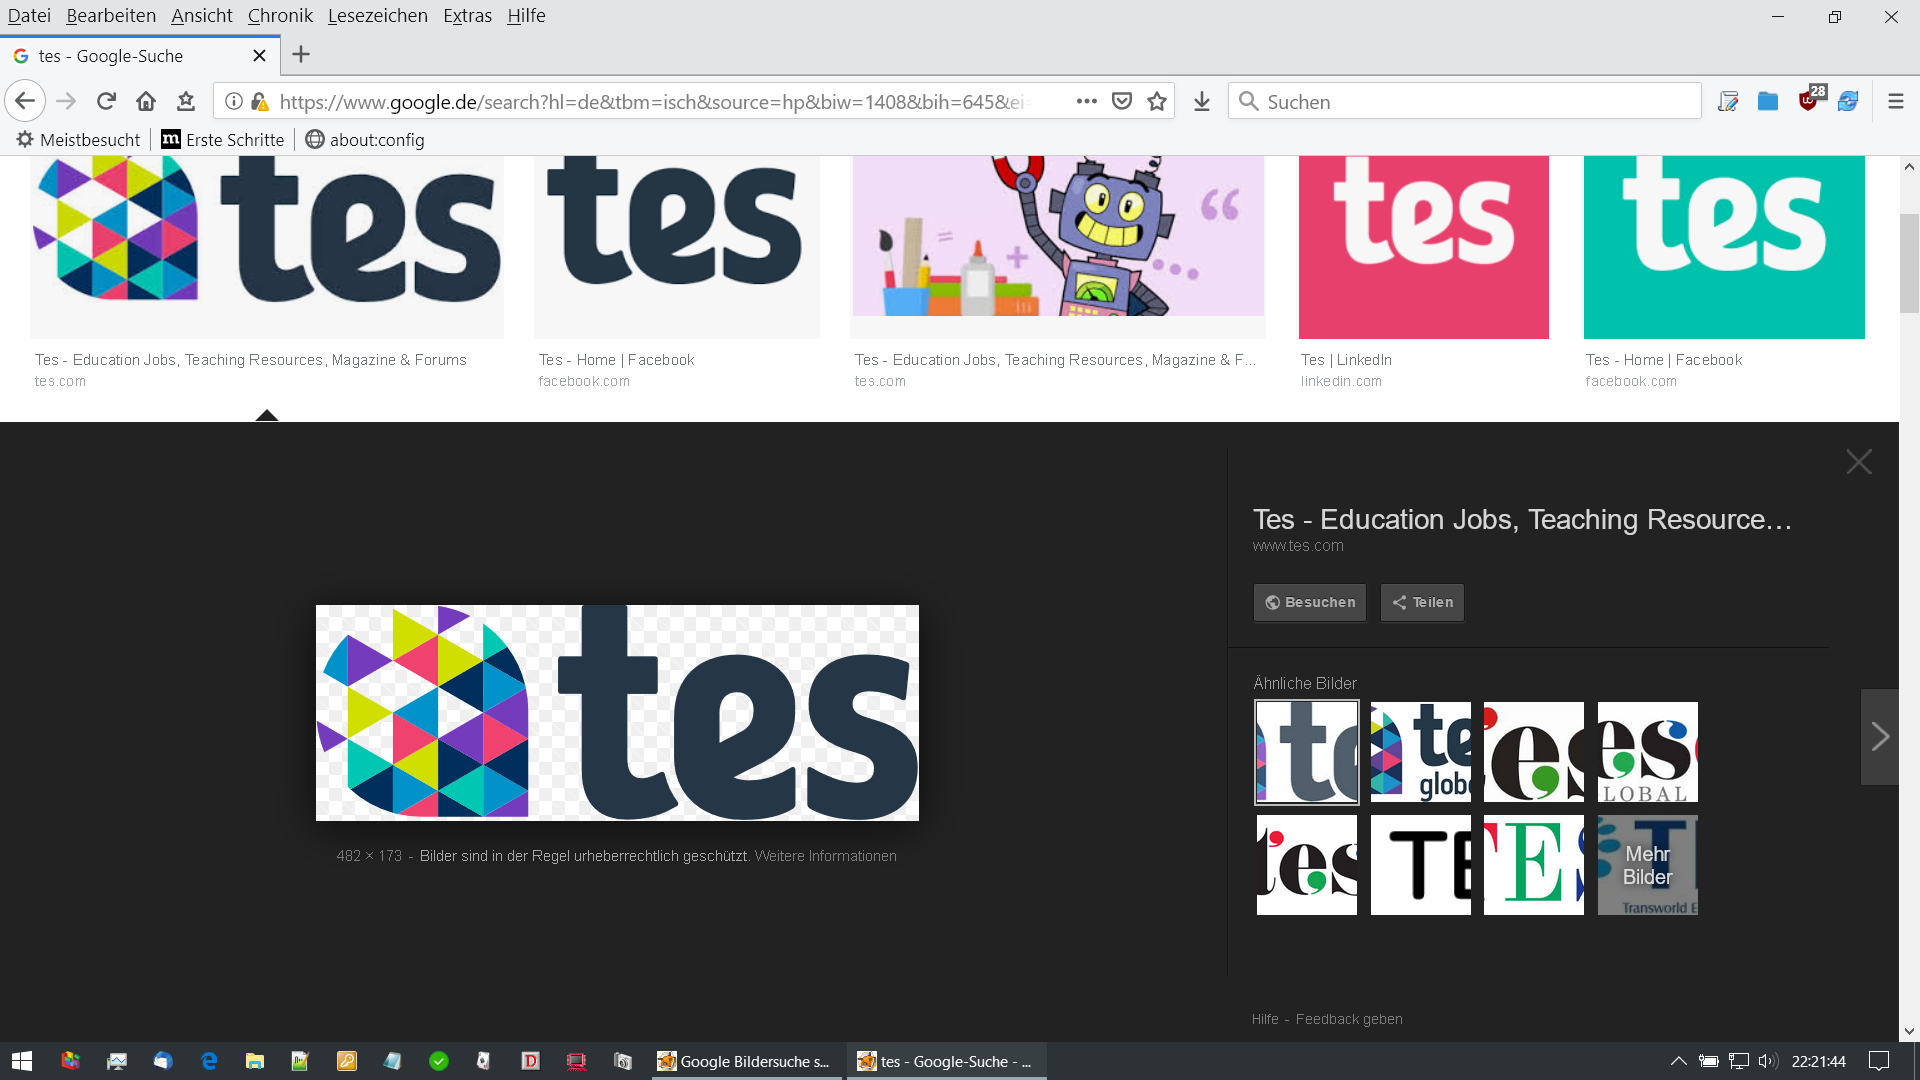The image size is (1920, 1080).
Task: Click the Teilen share button
Action: click(1422, 602)
